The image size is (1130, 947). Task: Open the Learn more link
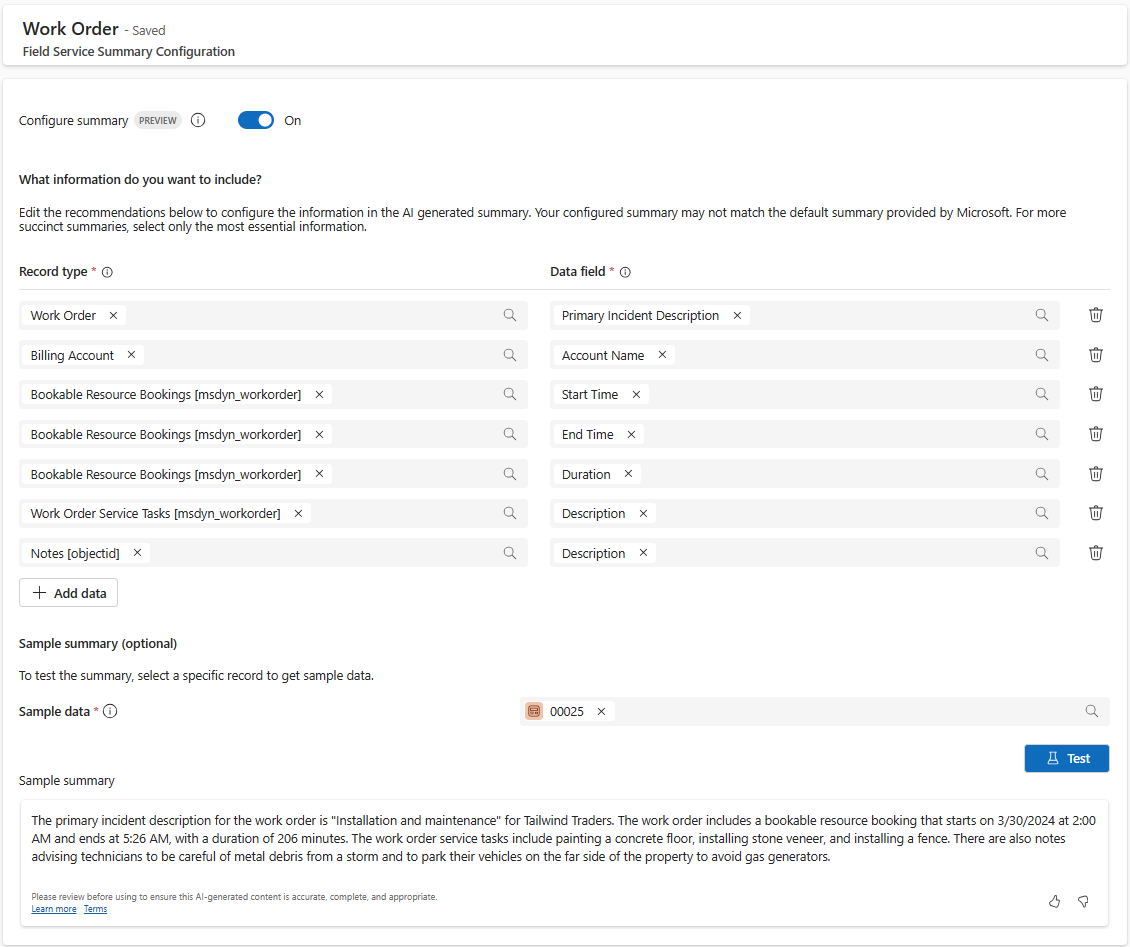coord(53,908)
